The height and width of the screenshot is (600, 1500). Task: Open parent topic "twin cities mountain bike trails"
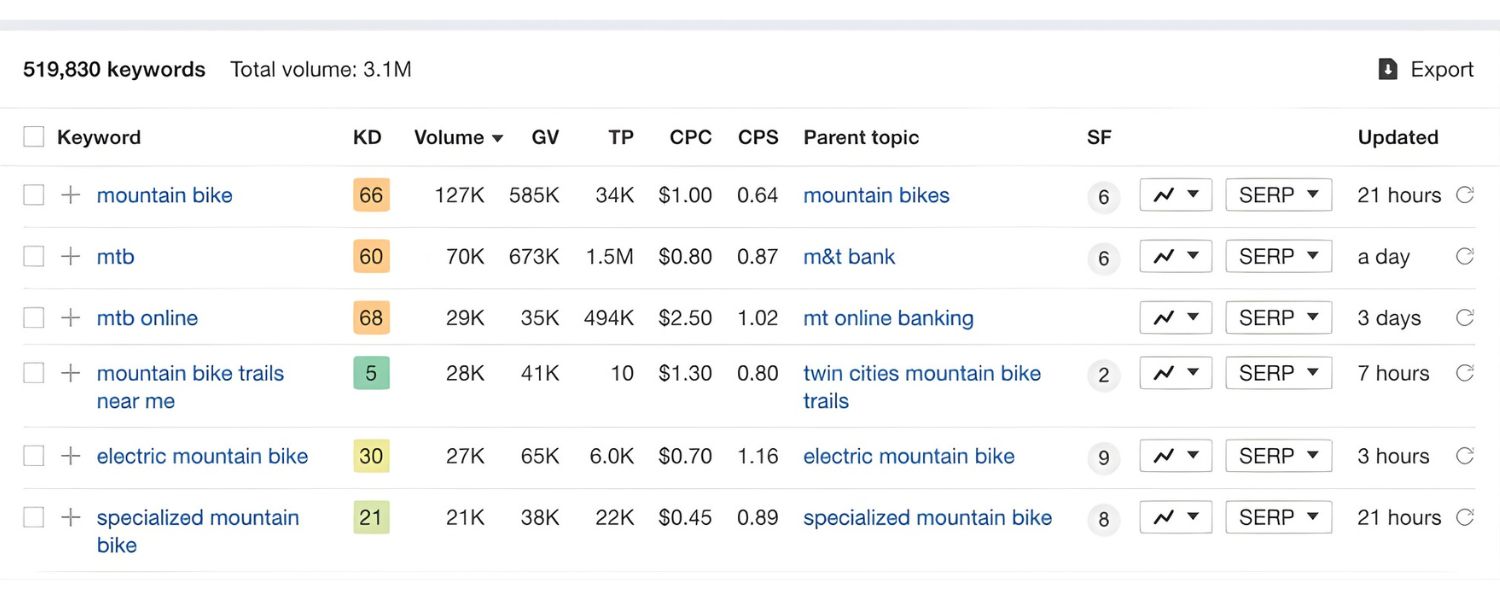click(x=921, y=373)
